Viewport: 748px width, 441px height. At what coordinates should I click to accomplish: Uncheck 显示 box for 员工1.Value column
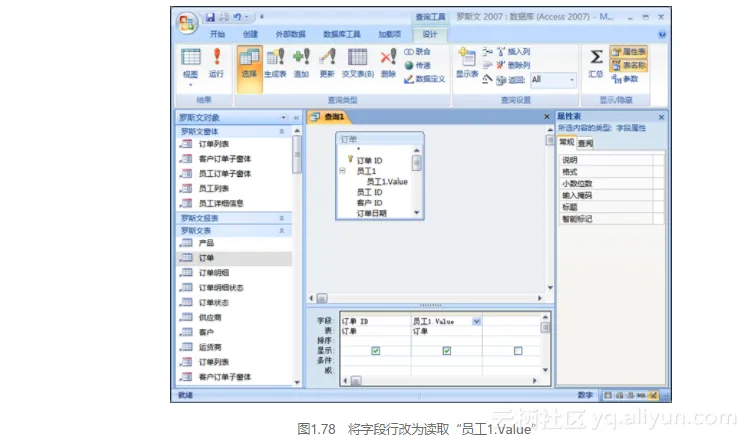click(447, 351)
